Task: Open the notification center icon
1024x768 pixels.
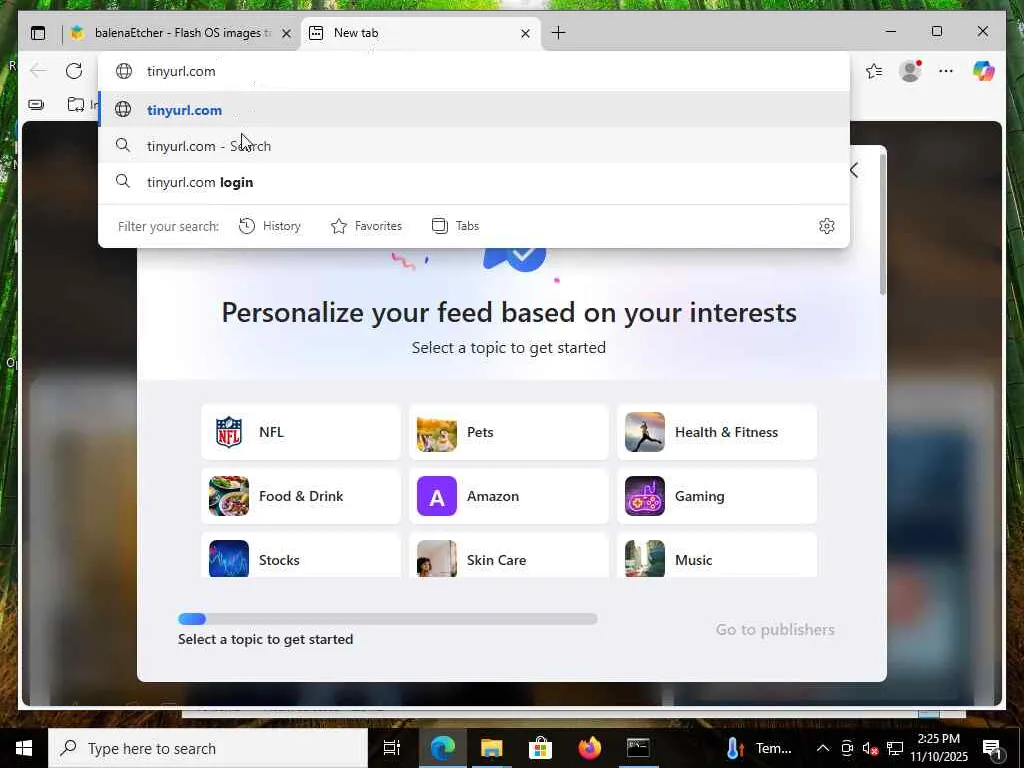Action: (x=992, y=748)
